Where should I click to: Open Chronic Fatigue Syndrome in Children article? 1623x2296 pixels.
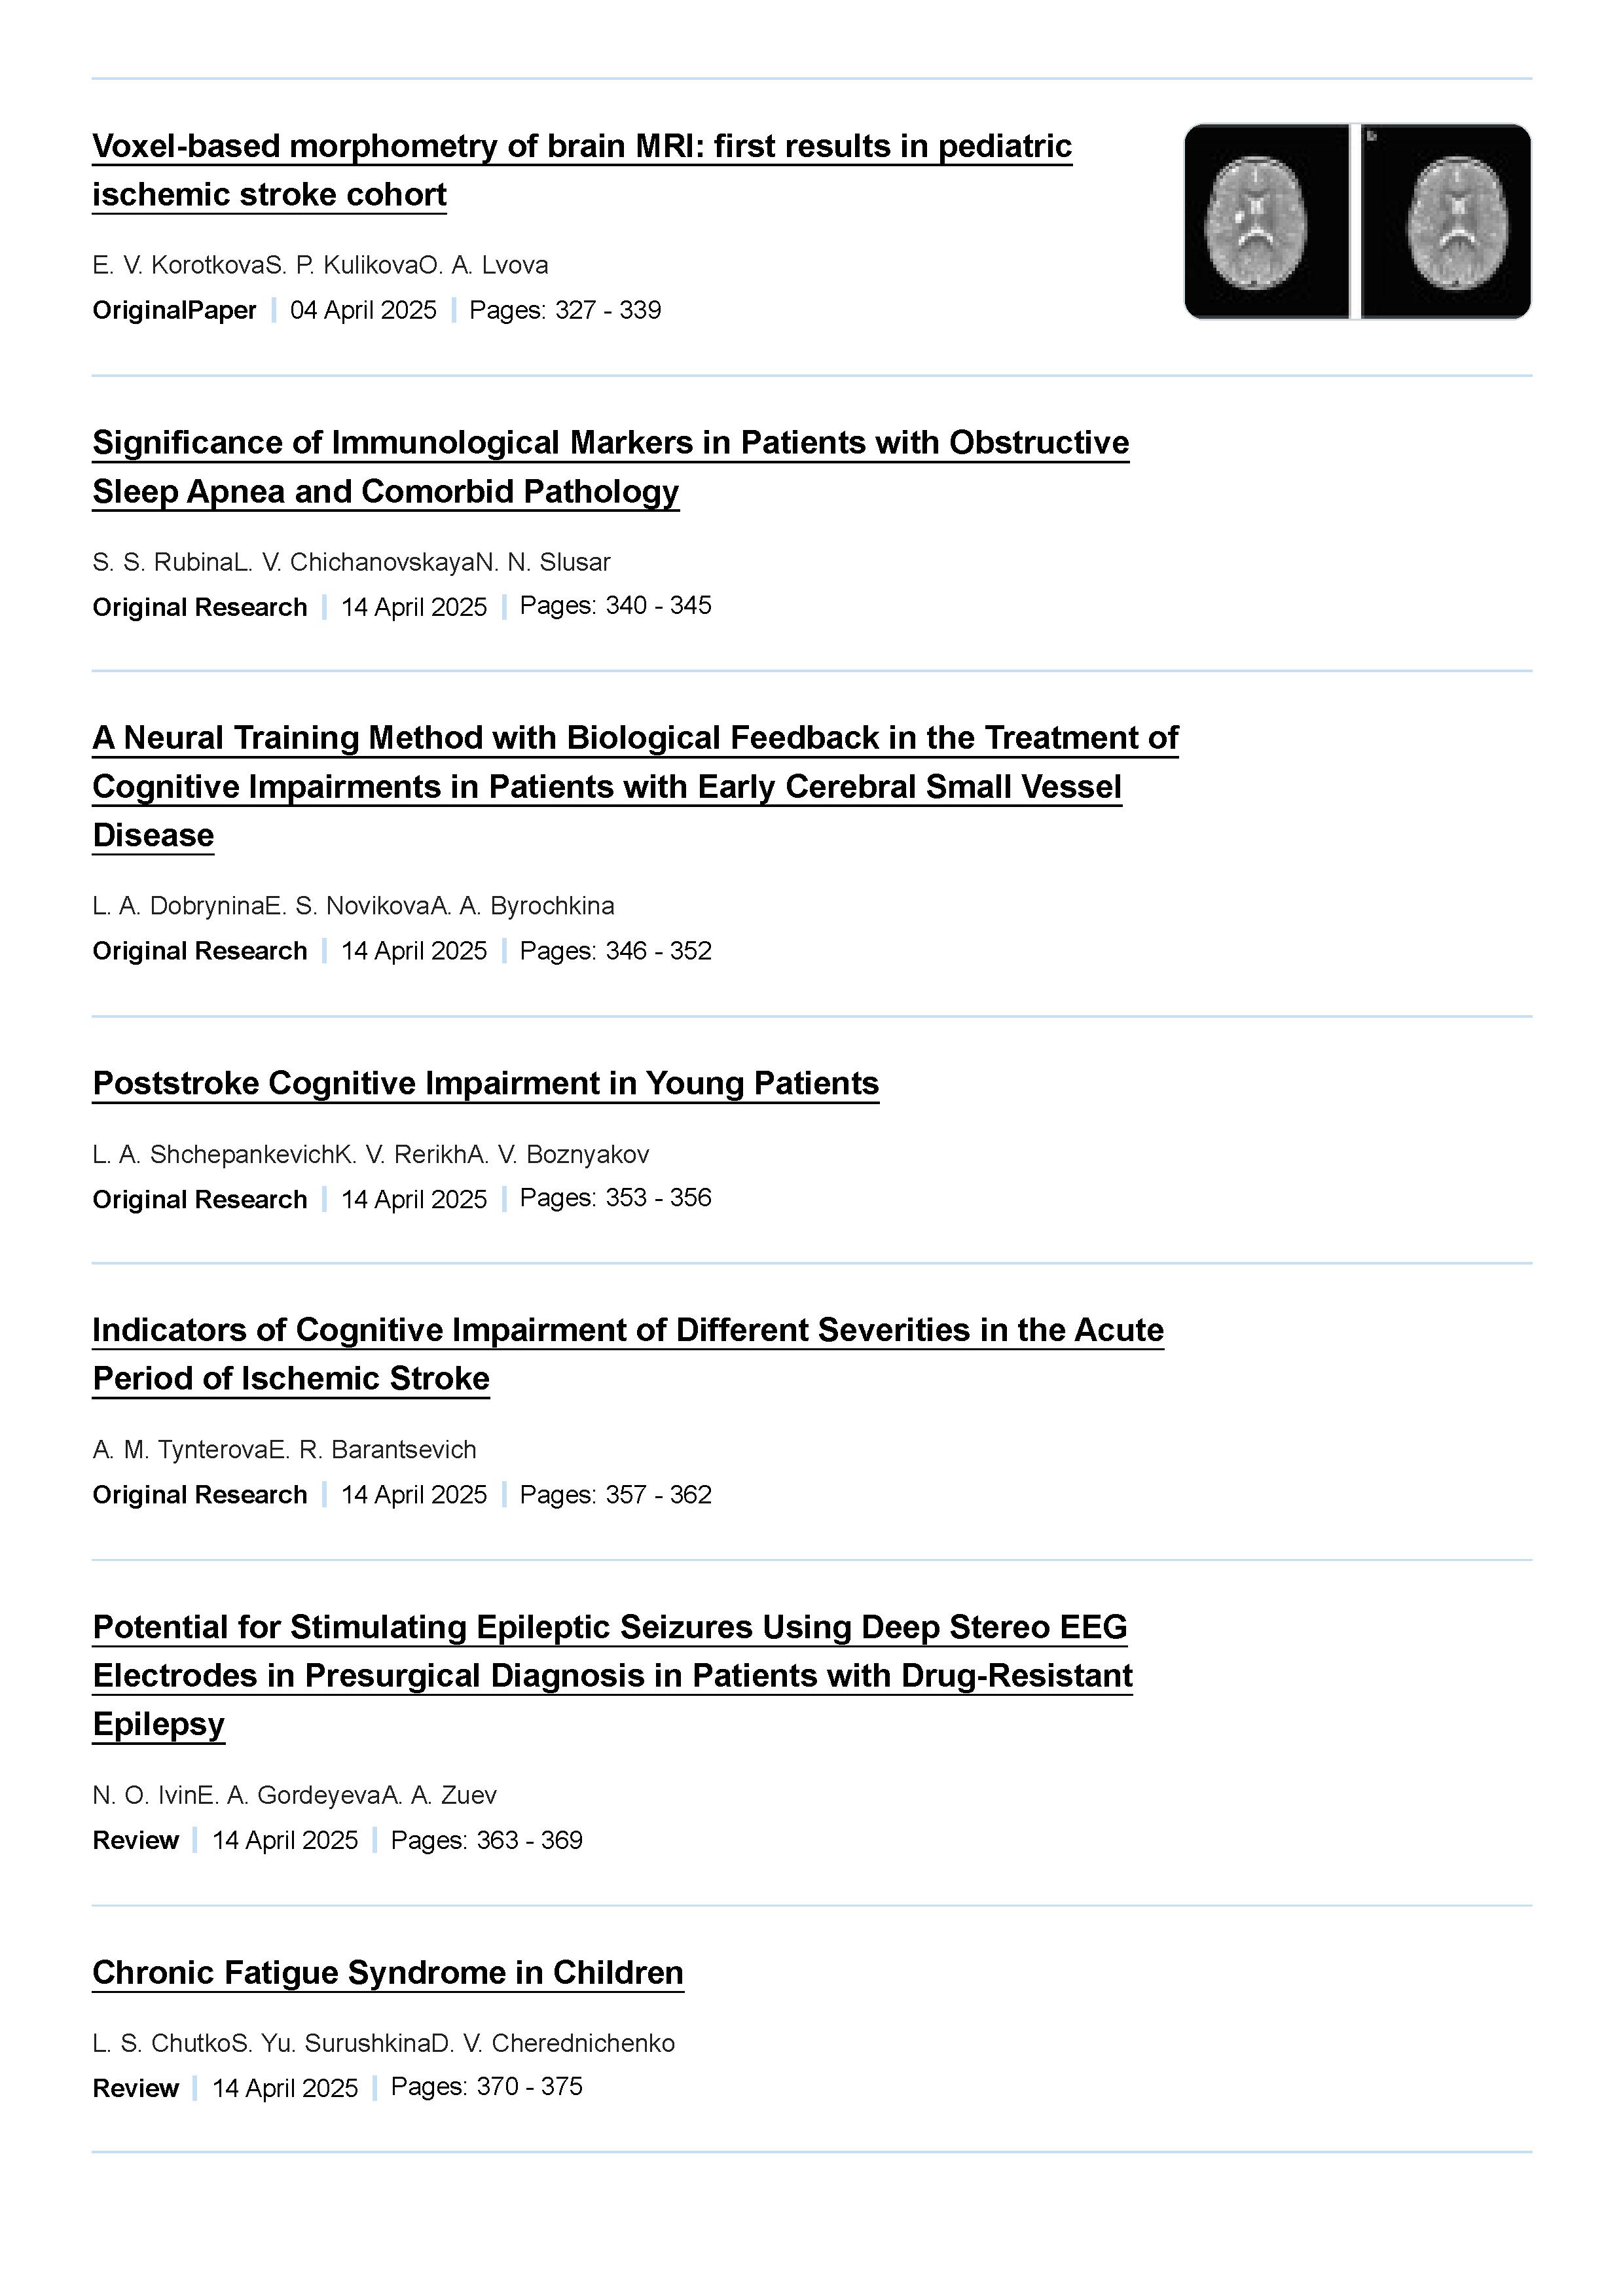click(388, 1972)
